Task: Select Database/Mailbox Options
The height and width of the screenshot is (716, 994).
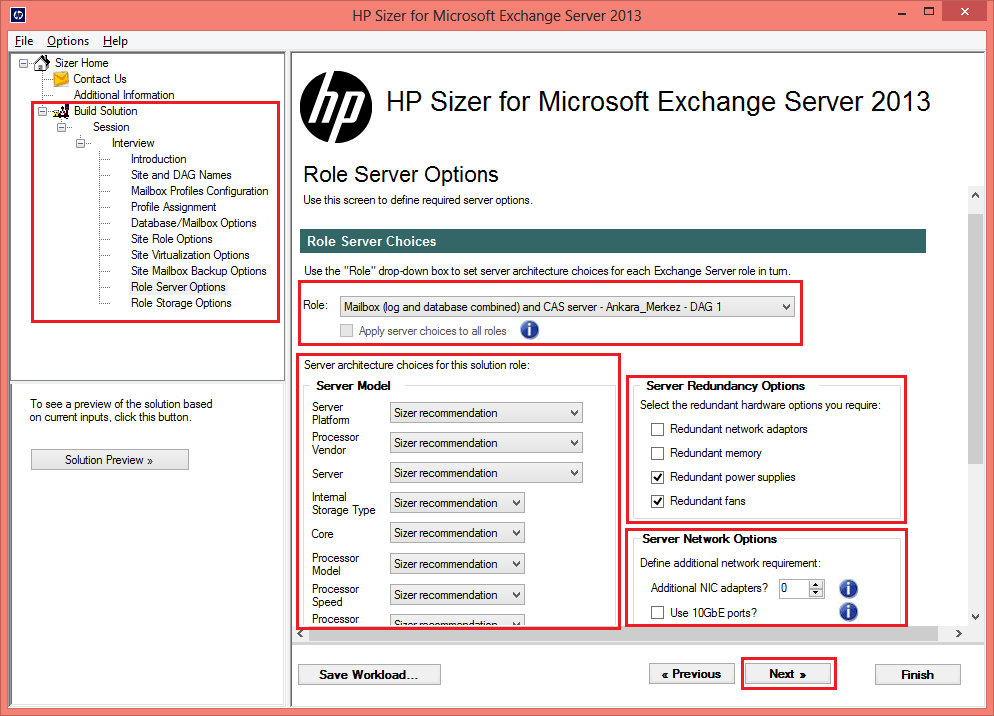Action: (x=194, y=223)
